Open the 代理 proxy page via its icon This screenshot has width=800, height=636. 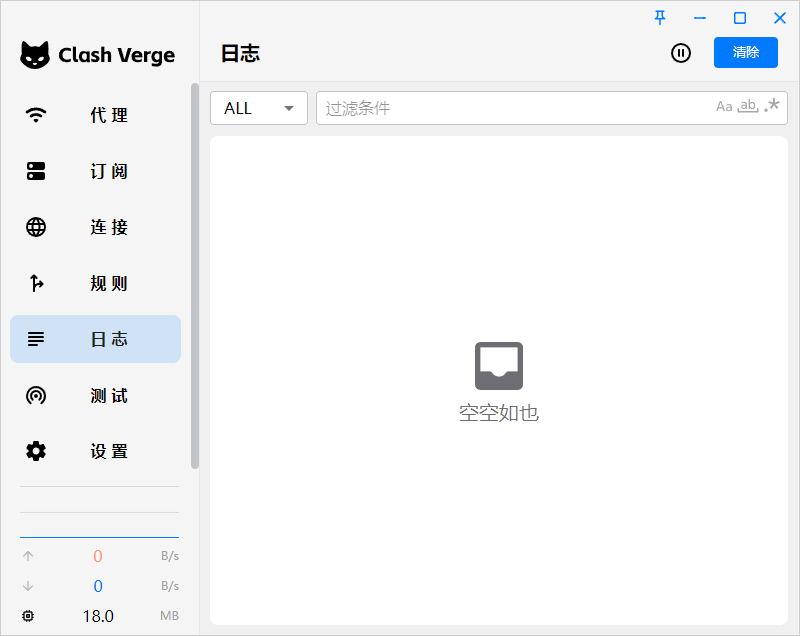click(x=36, y=115)
